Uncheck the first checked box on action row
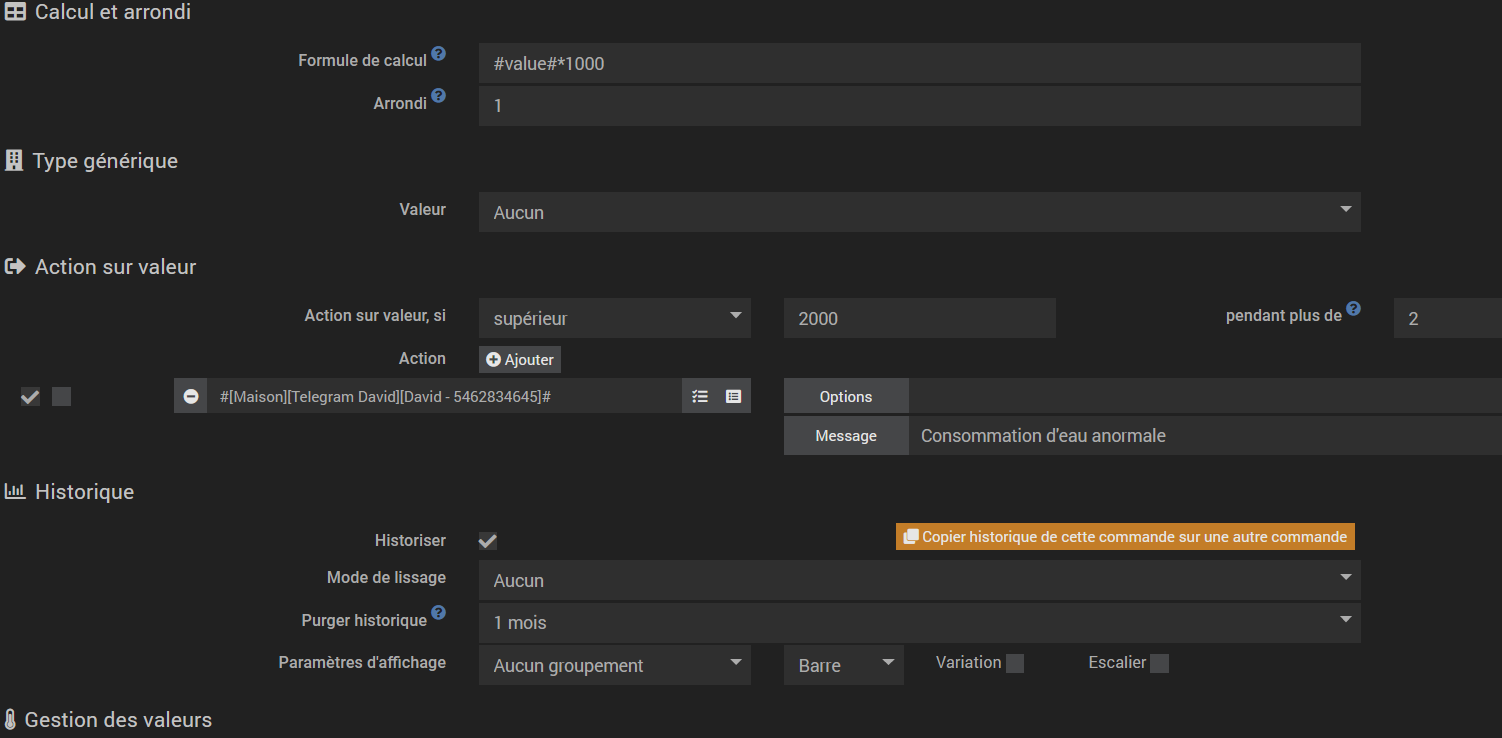Screen dimensions: 1502x738 click(x=30, y=397)
